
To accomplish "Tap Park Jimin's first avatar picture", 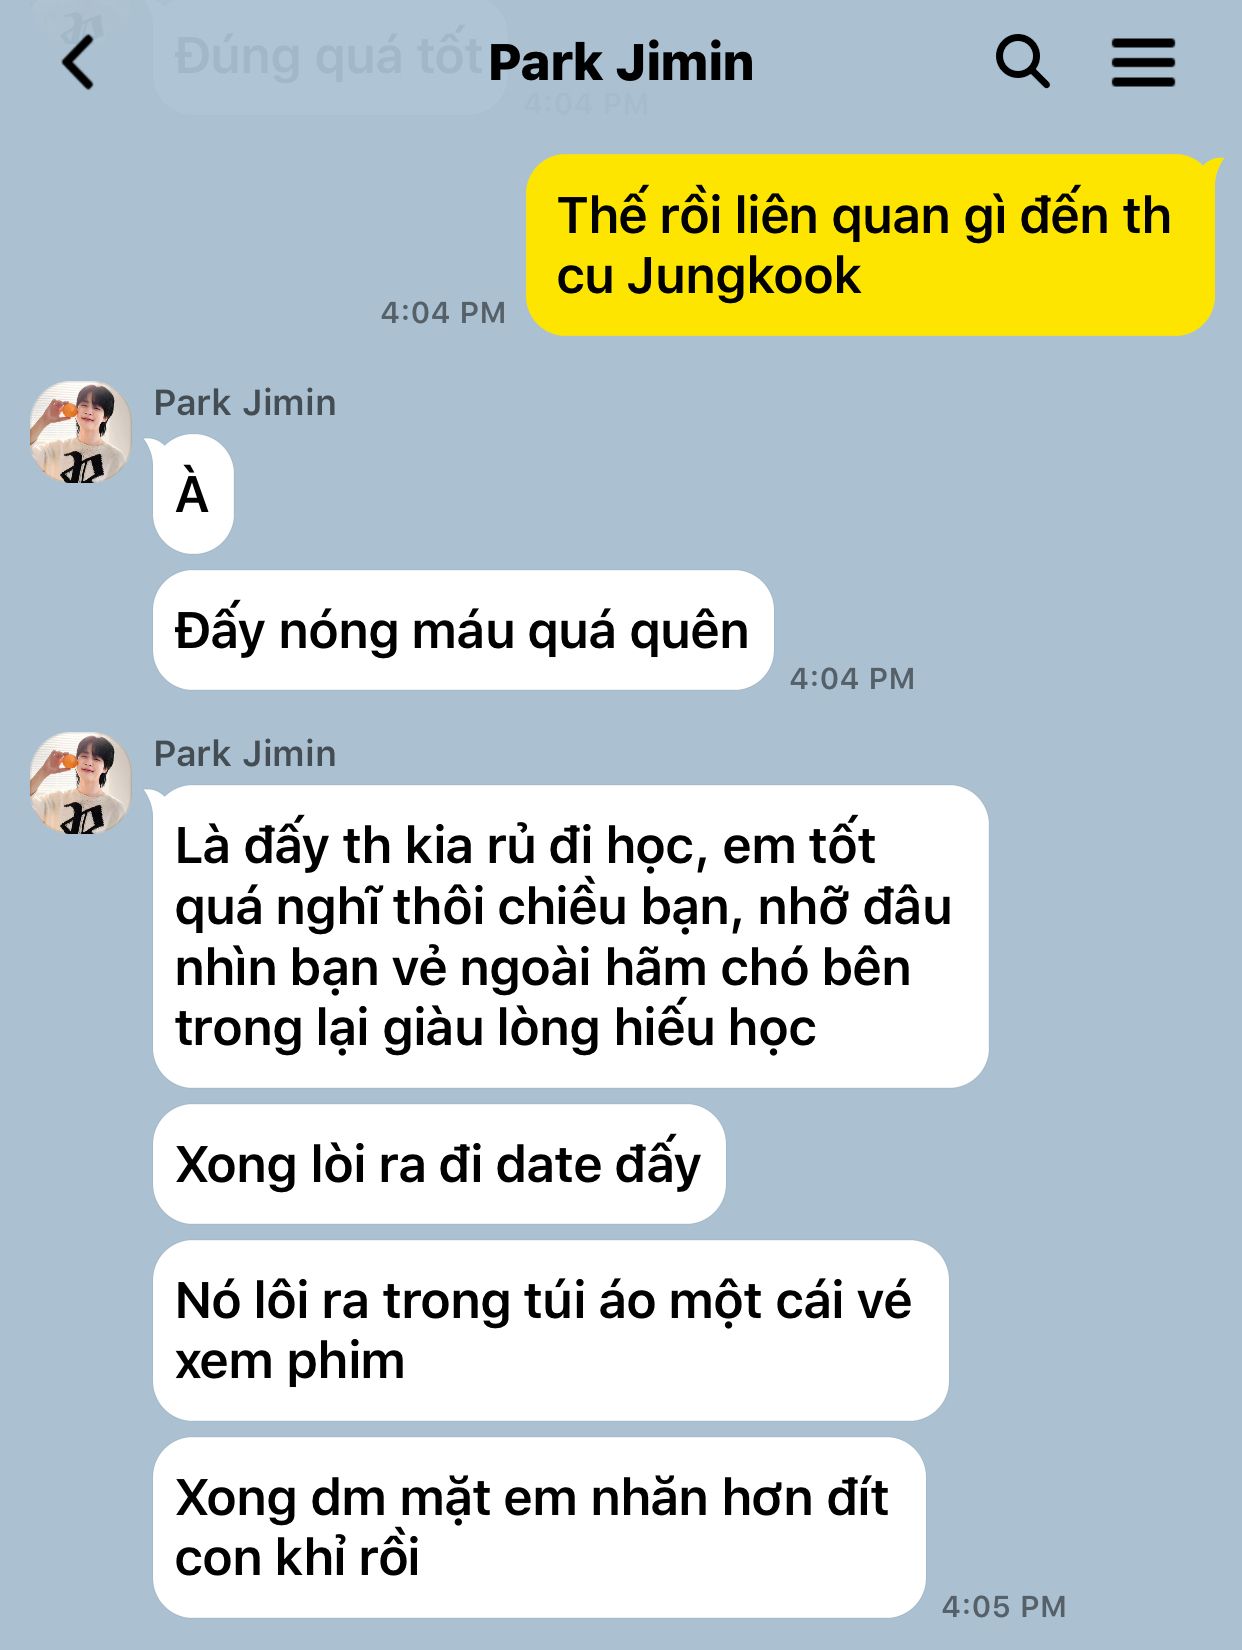I will coord(80,432).
